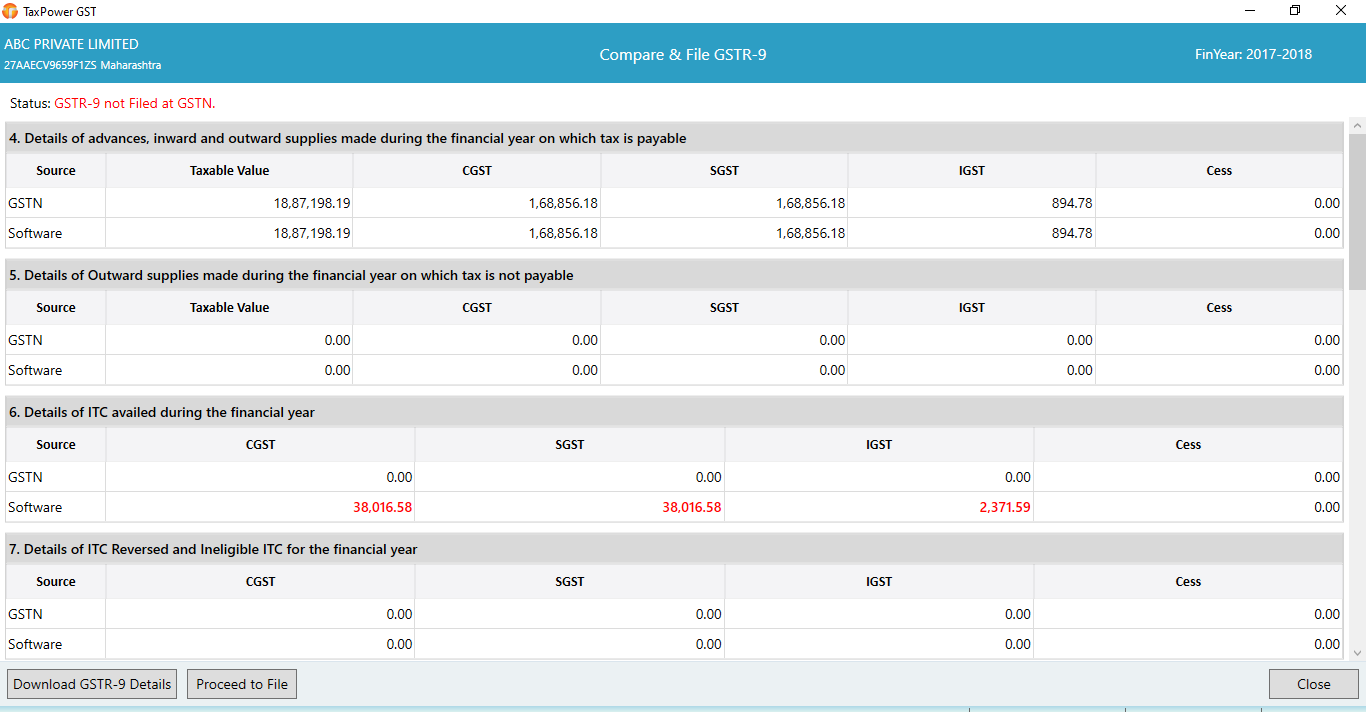Click the FinYear: 2017-2018 label
This screenshot has width=1368, height=712.
click(1253, 55)
